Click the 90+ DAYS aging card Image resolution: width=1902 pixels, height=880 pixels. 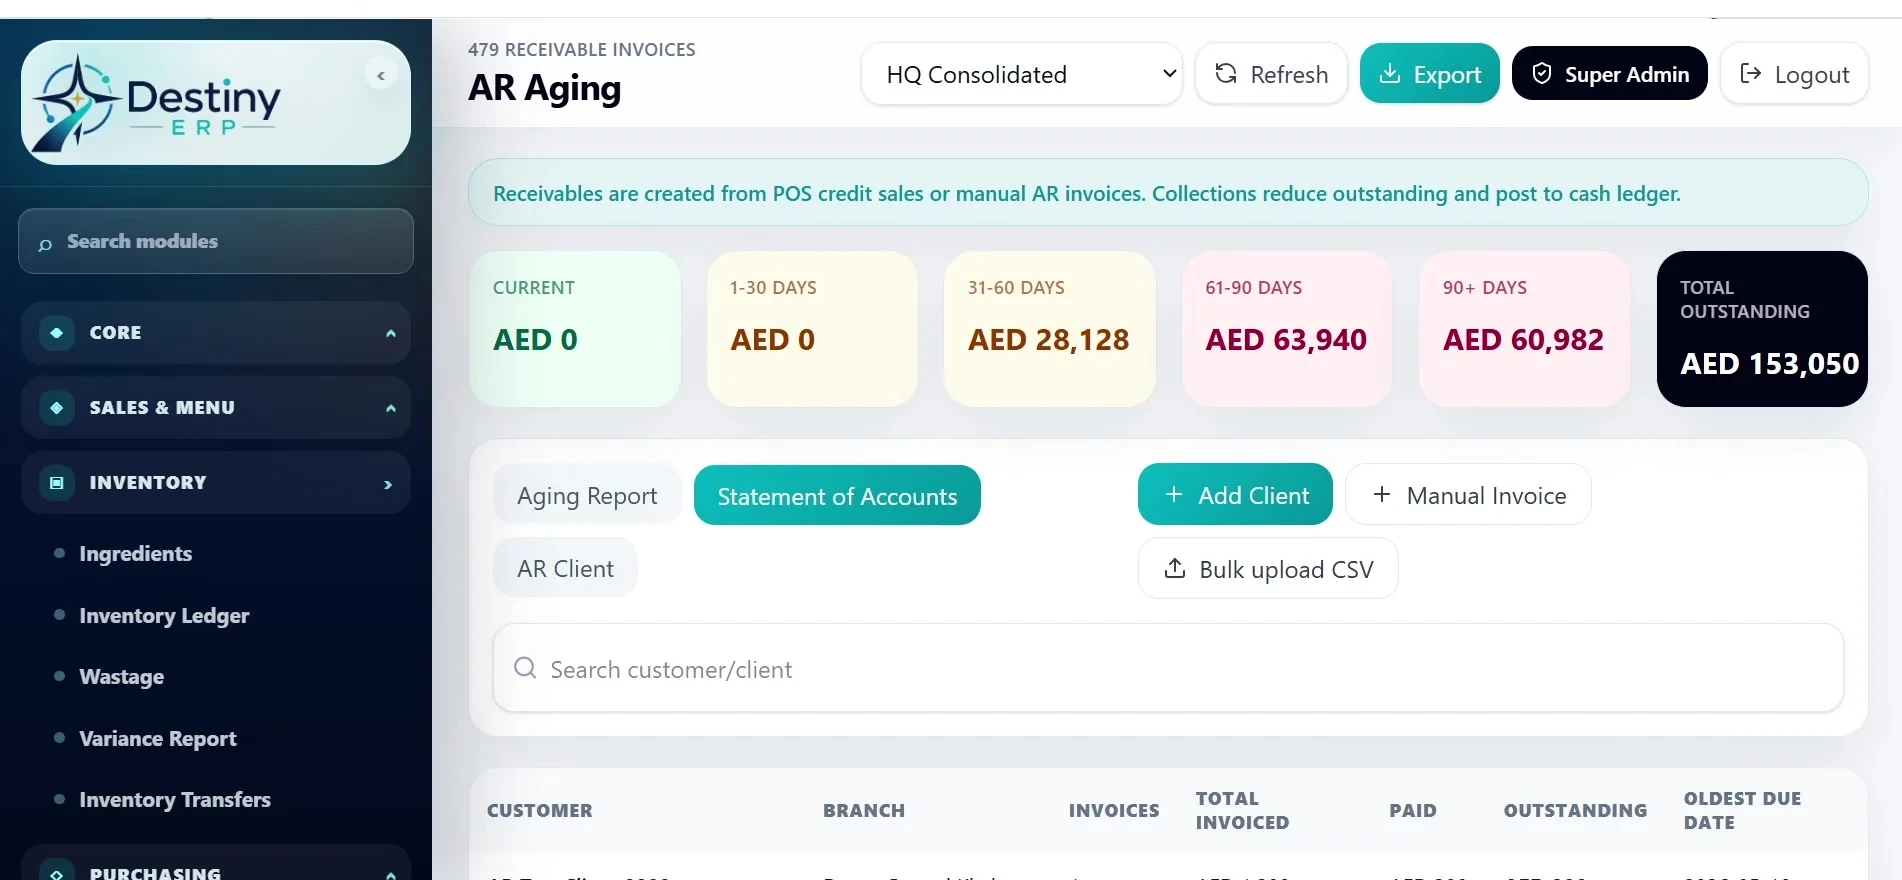[x=1524, y=329]
